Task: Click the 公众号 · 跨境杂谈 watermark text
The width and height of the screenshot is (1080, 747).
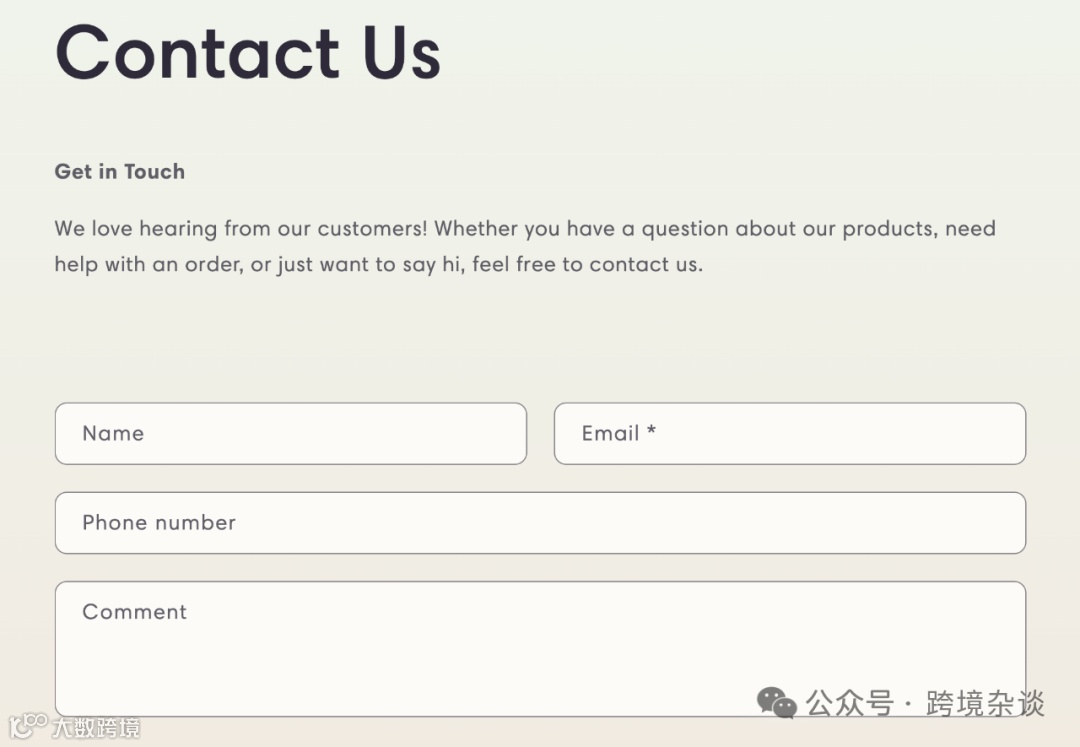Action: point(925,704)
